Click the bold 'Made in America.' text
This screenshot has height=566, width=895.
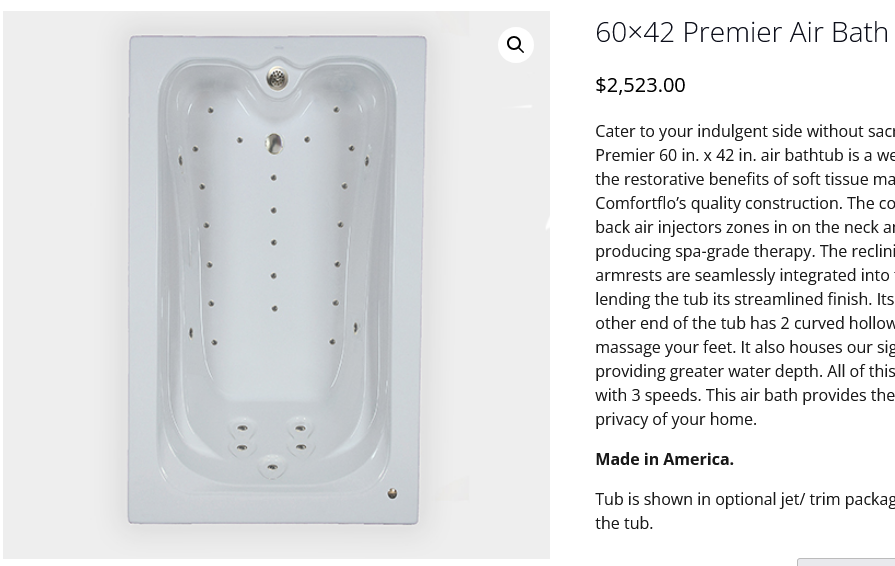click(664, 459)
